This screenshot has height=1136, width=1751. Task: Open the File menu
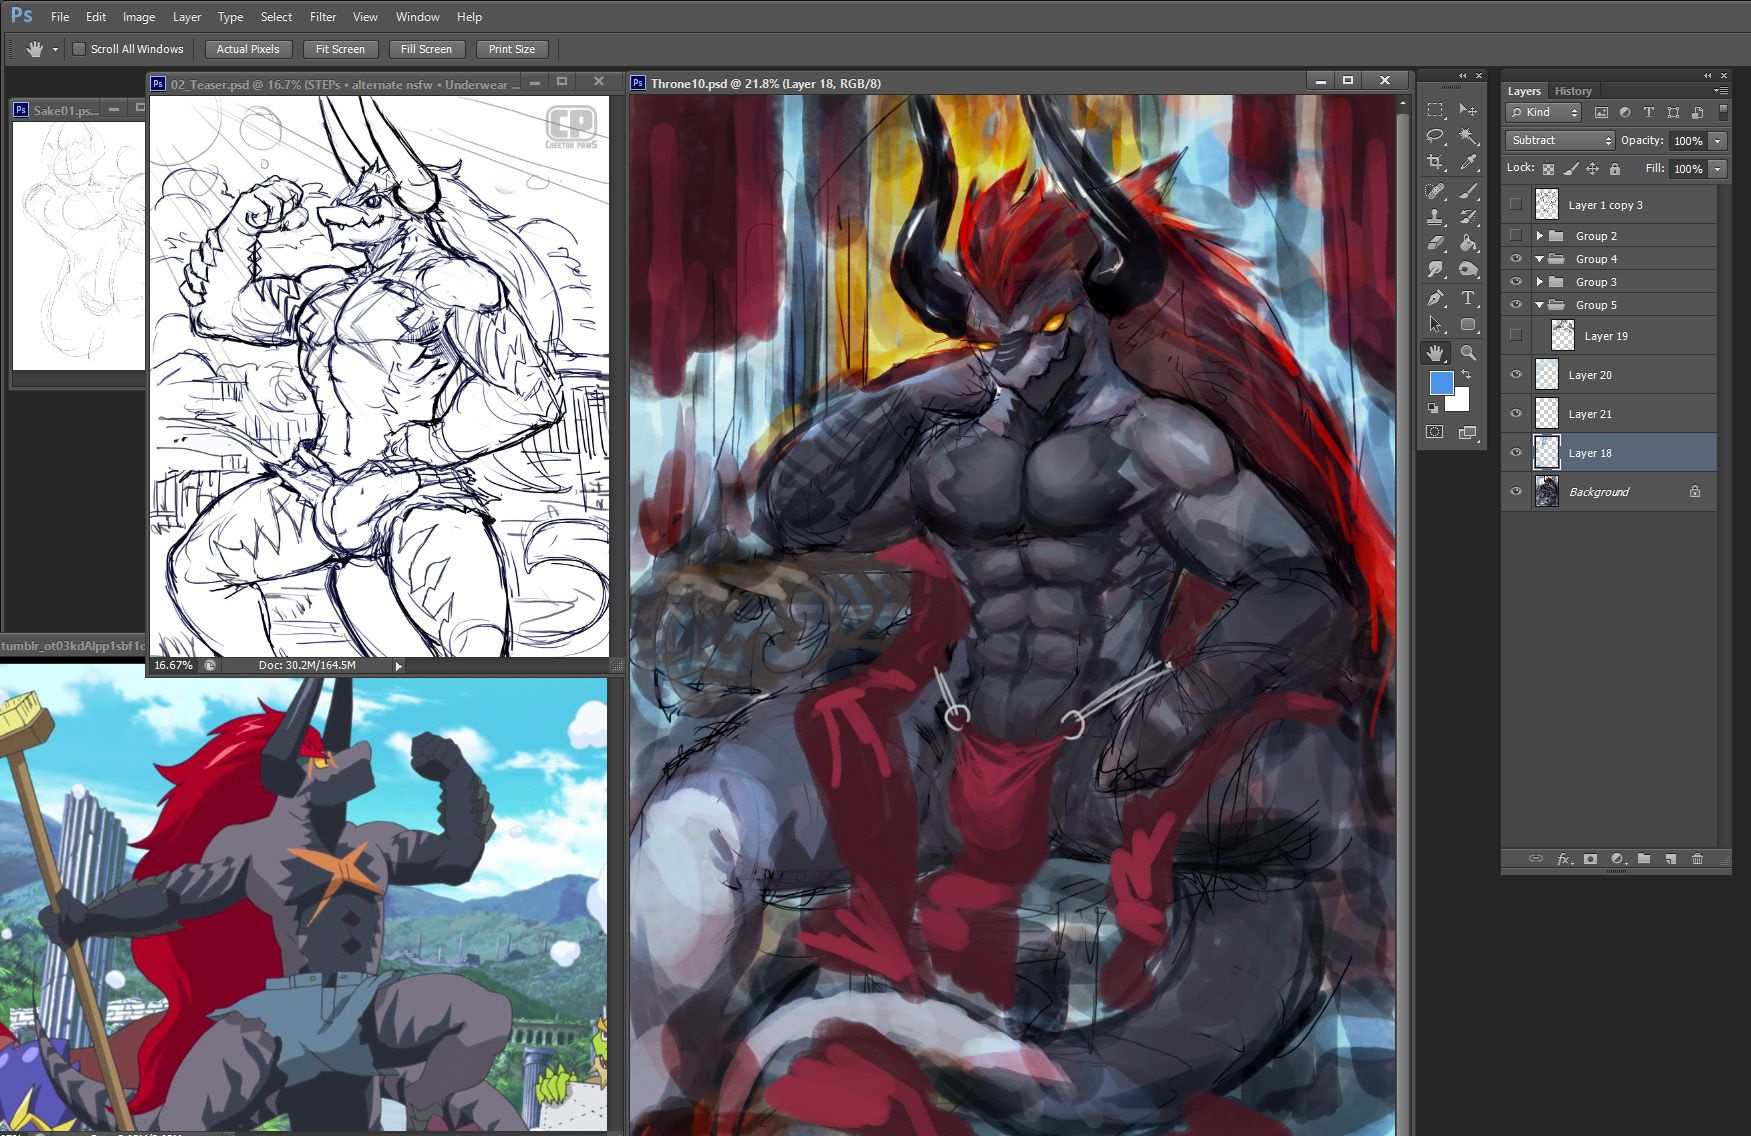pos(60,17)
